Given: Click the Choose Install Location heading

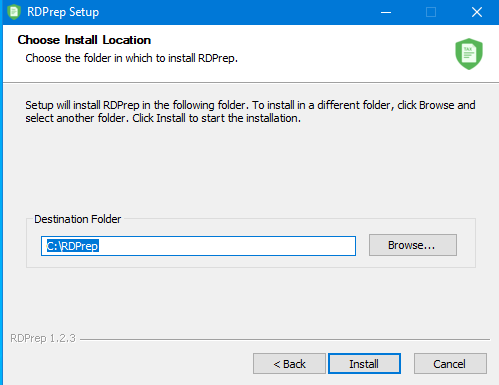Looking at the screenshot, I should pyautogui.click(x=84, y=40).
